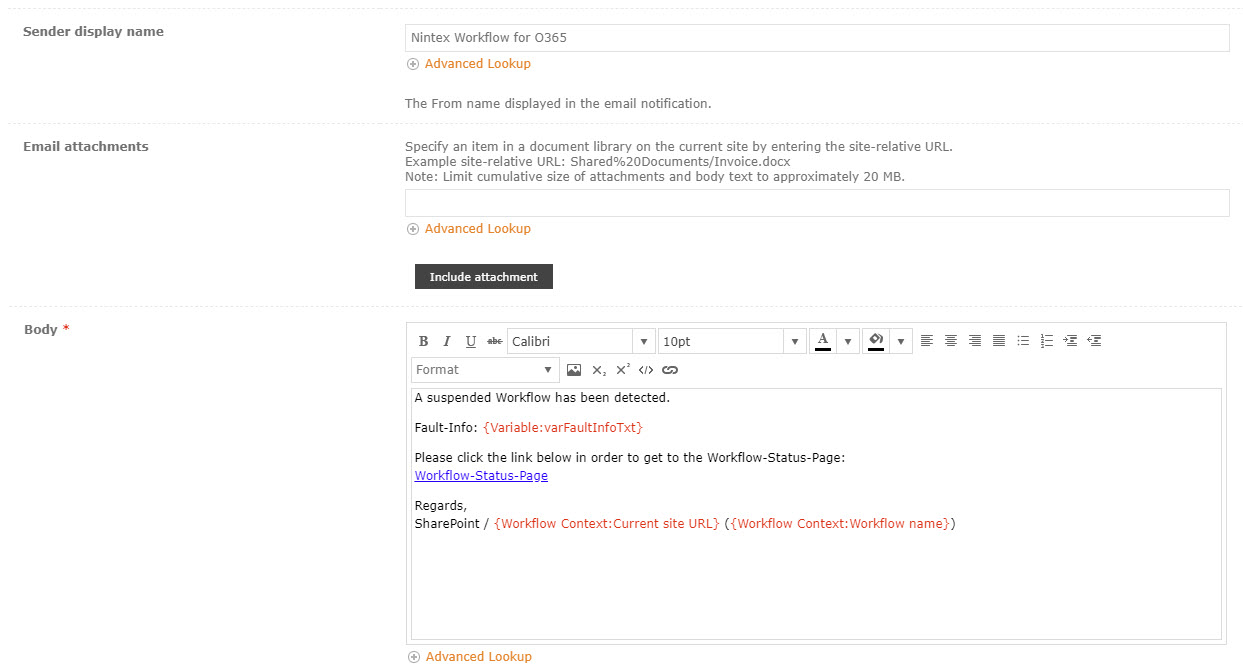Align text center
The width and height of the screenshot is (1243, 671).
[951, 341]
